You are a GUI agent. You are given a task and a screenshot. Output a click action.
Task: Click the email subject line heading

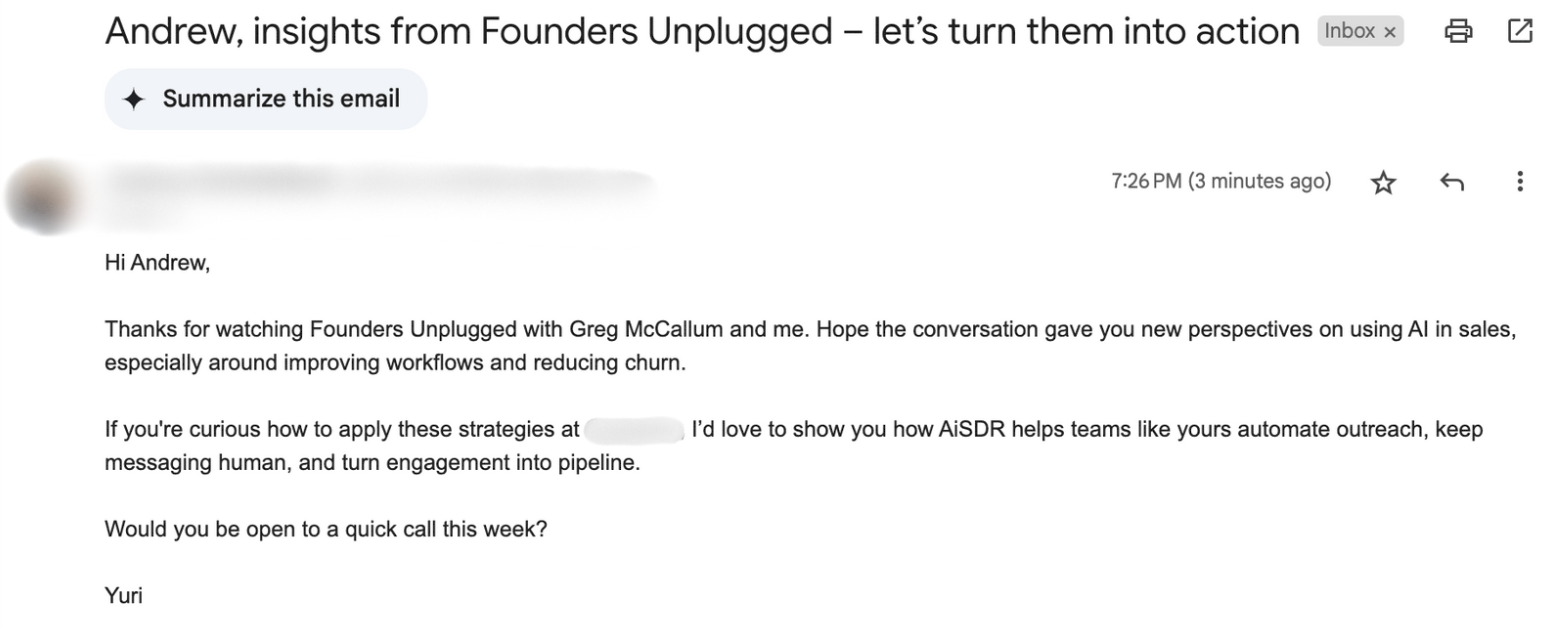pos(702,32)
